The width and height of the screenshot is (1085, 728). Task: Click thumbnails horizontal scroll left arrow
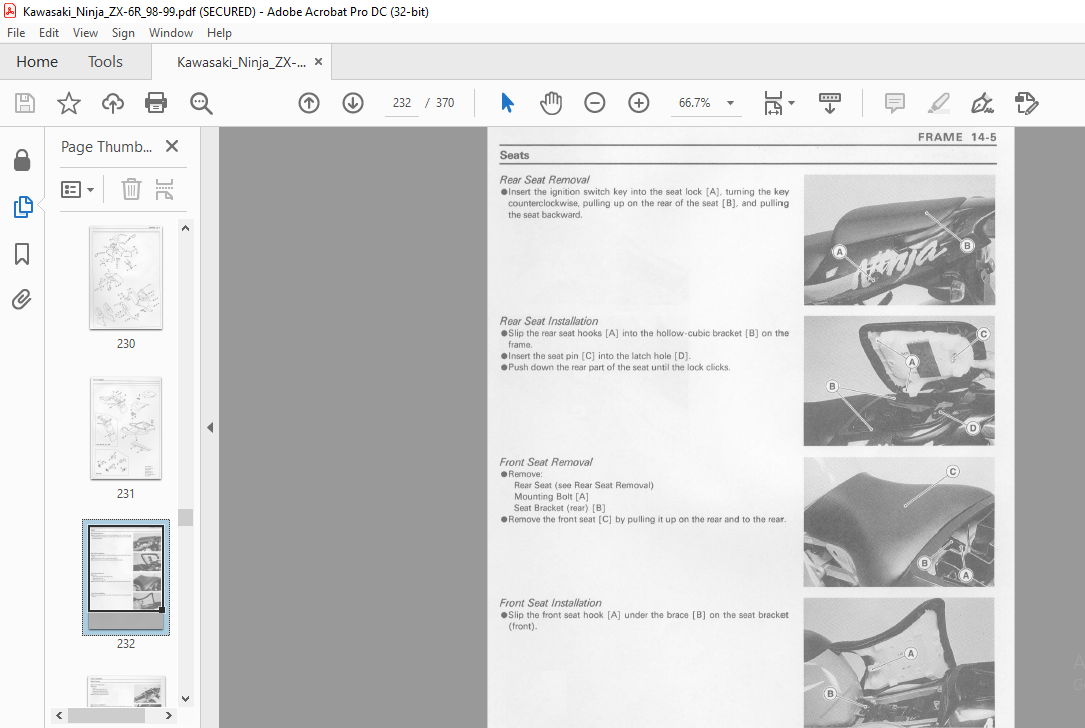(x=59, y=716)
